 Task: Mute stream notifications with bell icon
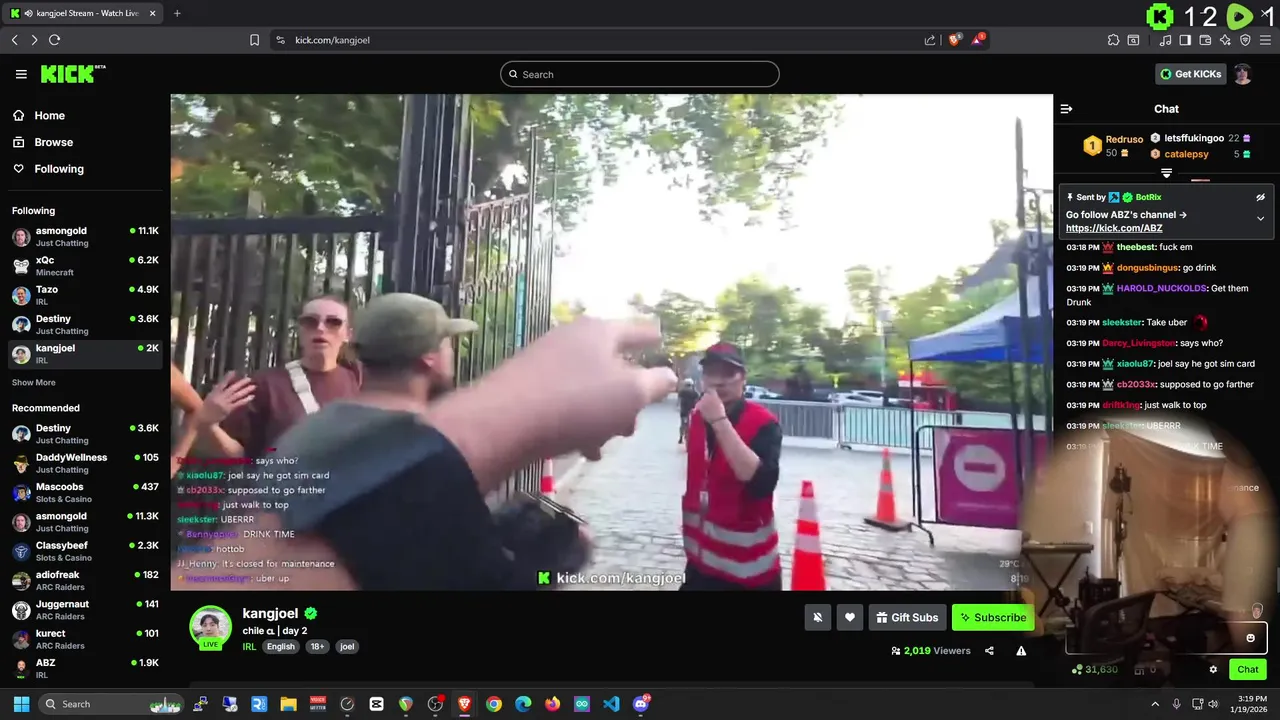click(817, 618)
